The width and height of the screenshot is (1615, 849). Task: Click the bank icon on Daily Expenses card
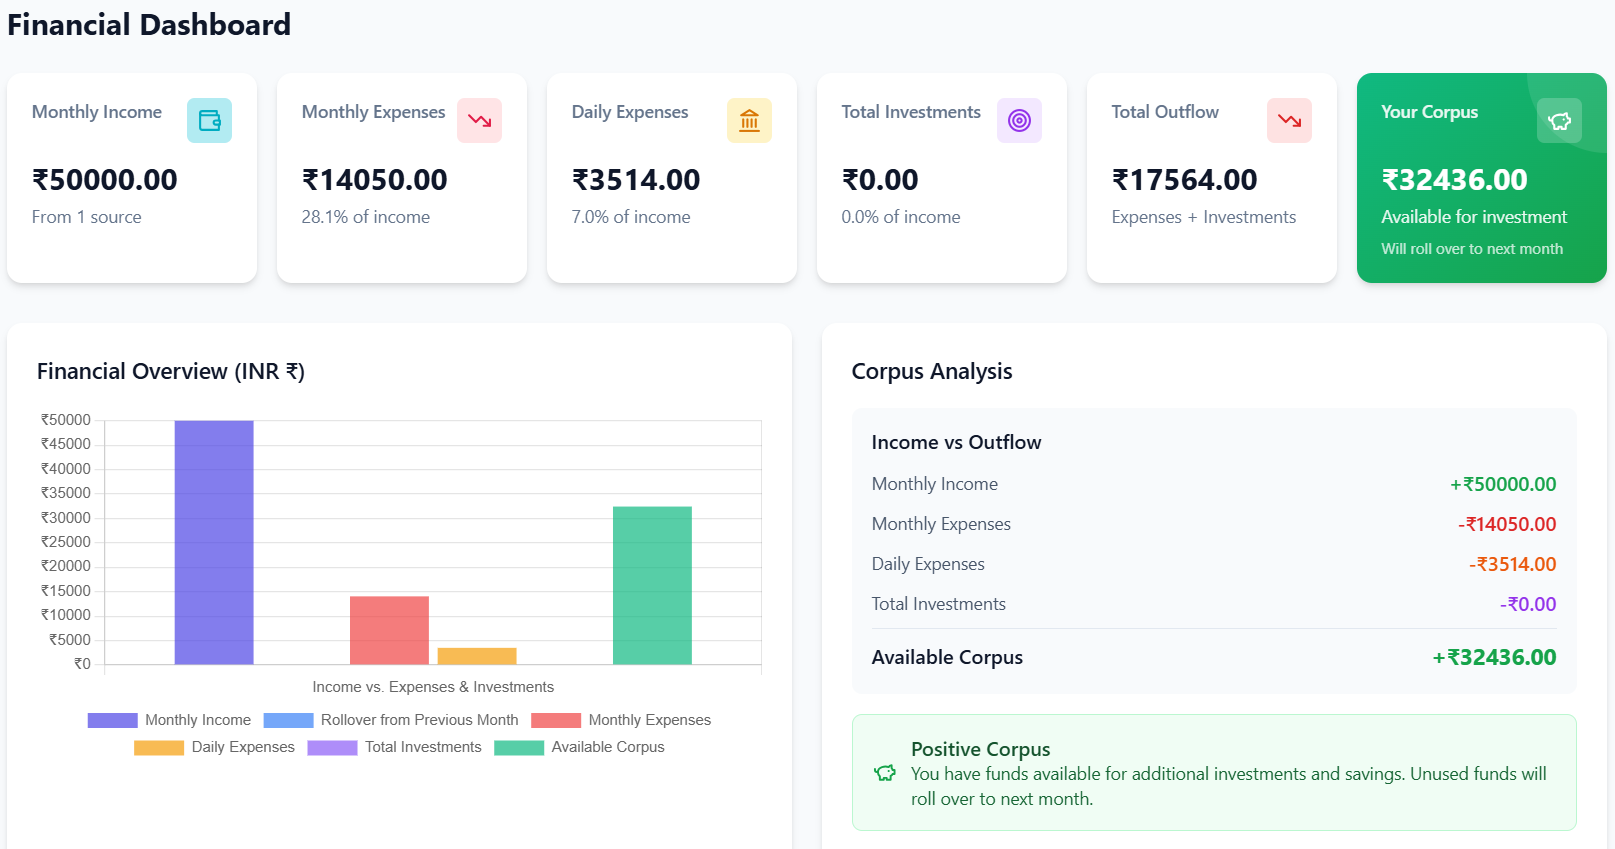click(749, 121)
